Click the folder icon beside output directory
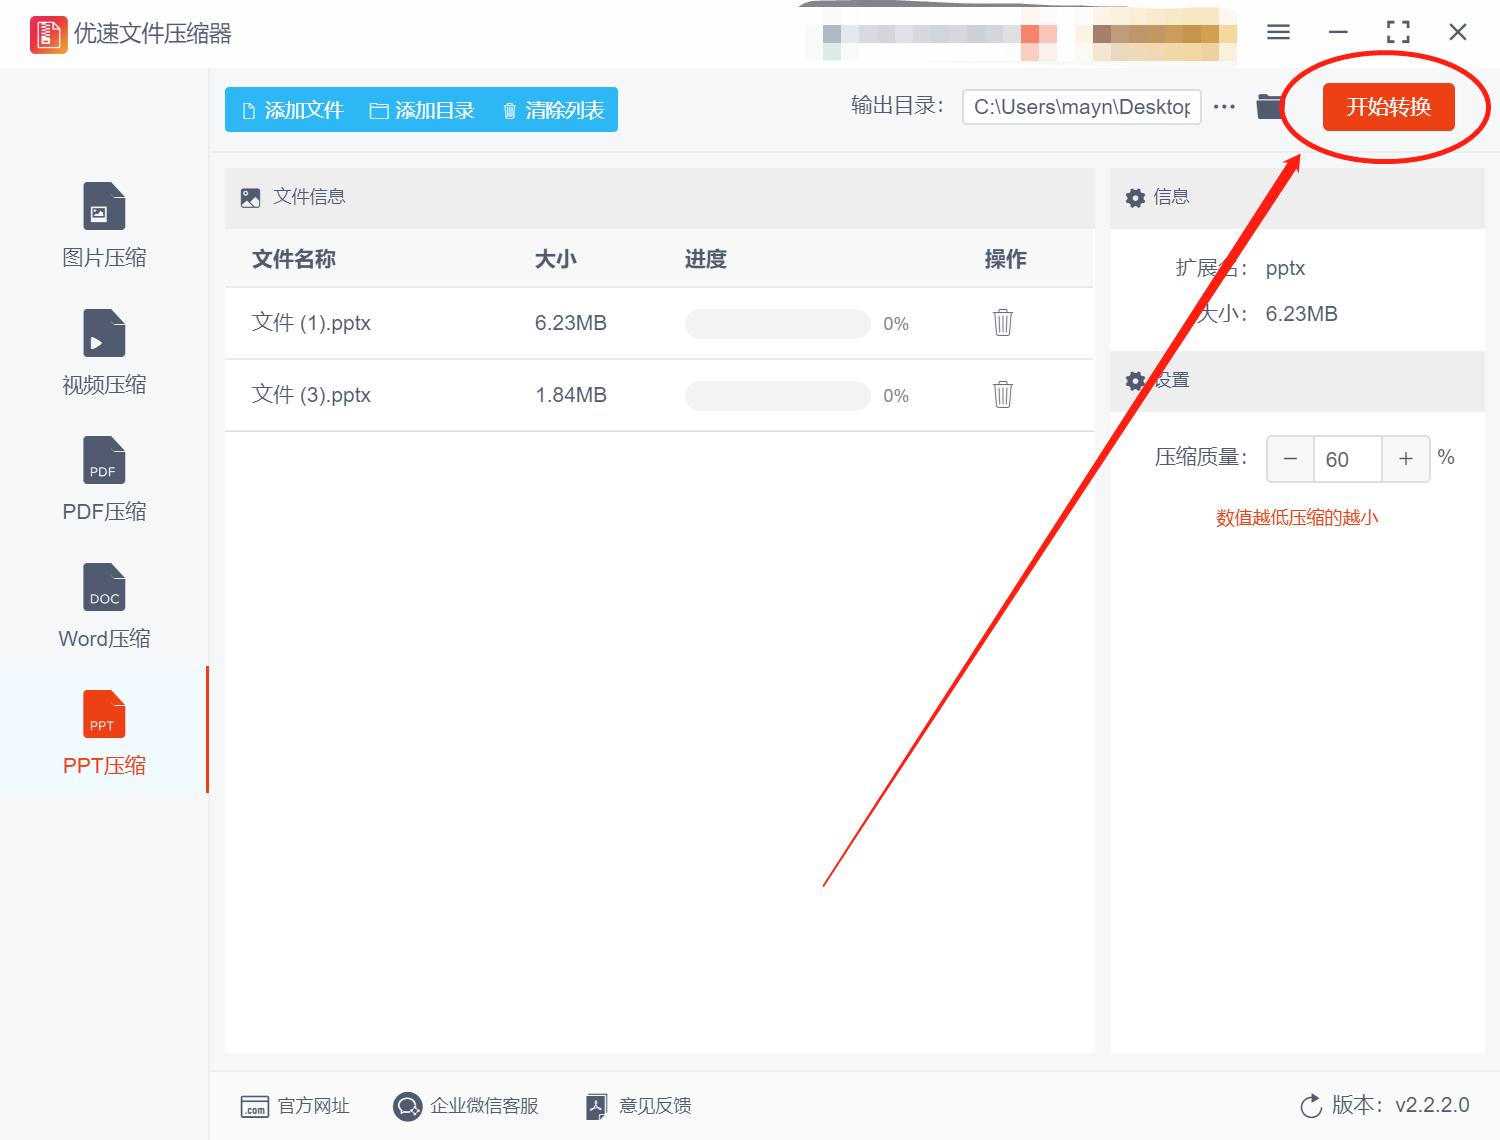The width and height of the screenshot is (1500, 1140). pos(1269,106)
